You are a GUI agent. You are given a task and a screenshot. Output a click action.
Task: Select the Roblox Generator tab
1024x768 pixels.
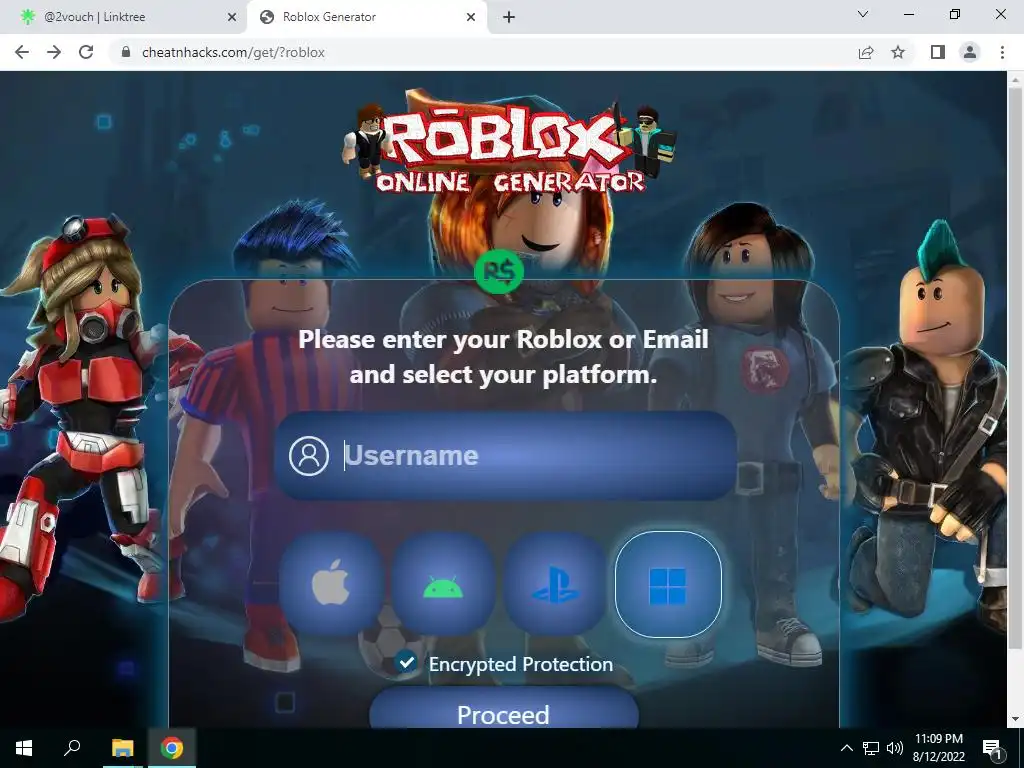[367, 17]
